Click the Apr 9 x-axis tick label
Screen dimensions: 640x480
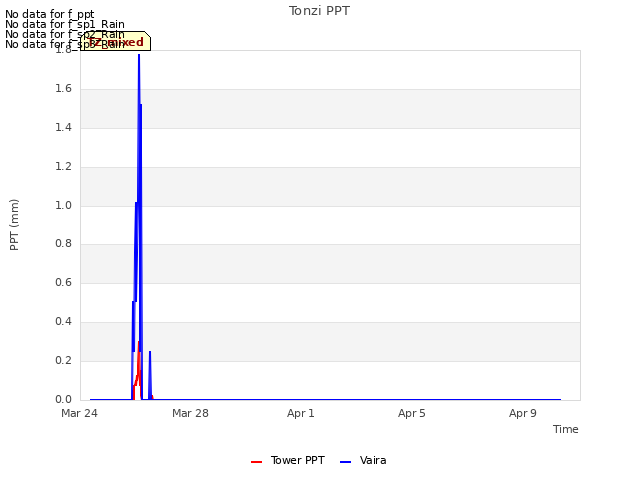(x=522, y=413)
